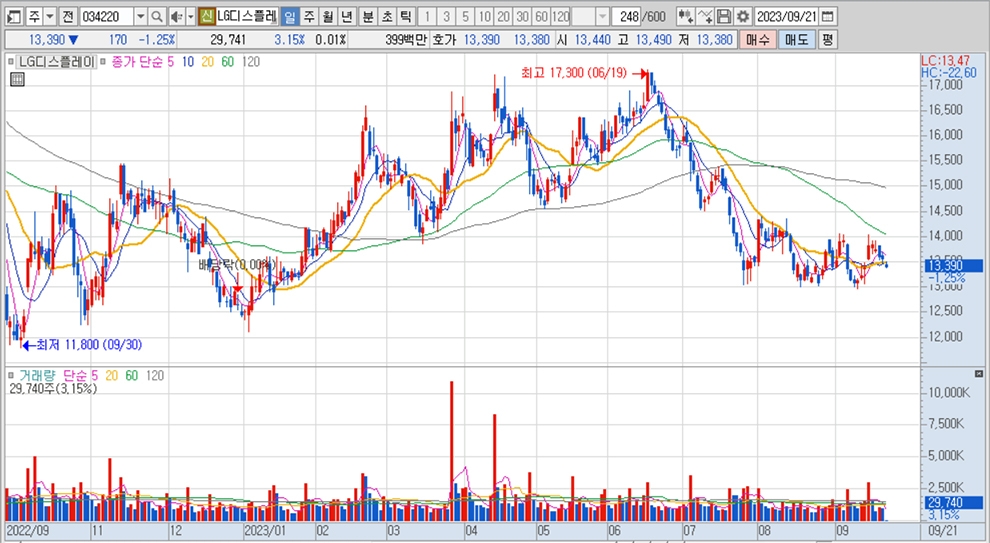Expand the minute interval dropdown after 120
Viewport: 990px width, 543px height.
pyautogui.click(x=602, y=17)
